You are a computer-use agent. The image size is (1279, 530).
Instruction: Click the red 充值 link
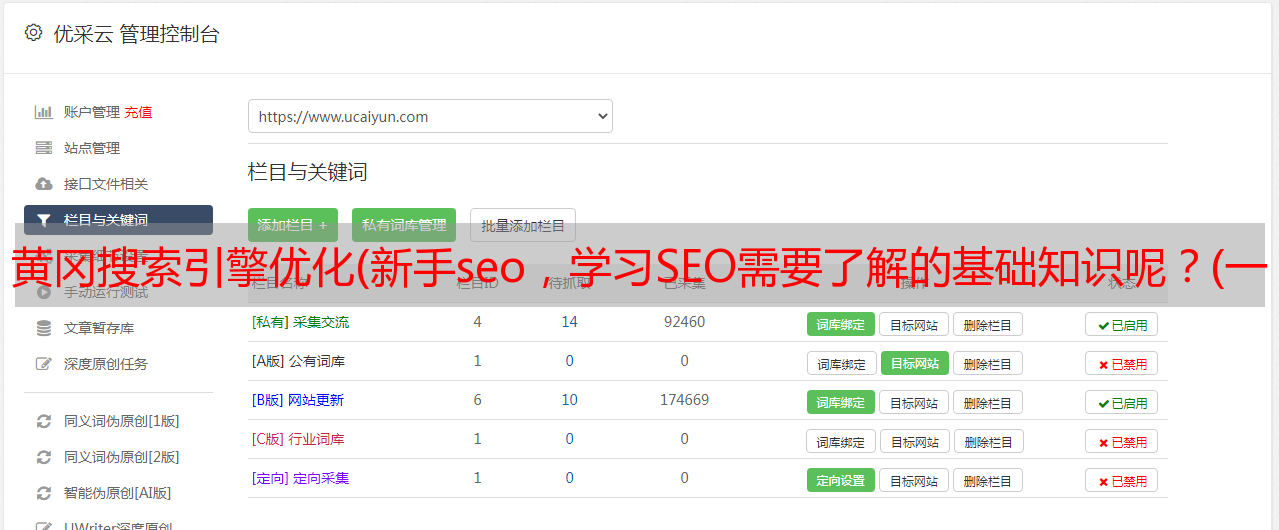(139, 112)
